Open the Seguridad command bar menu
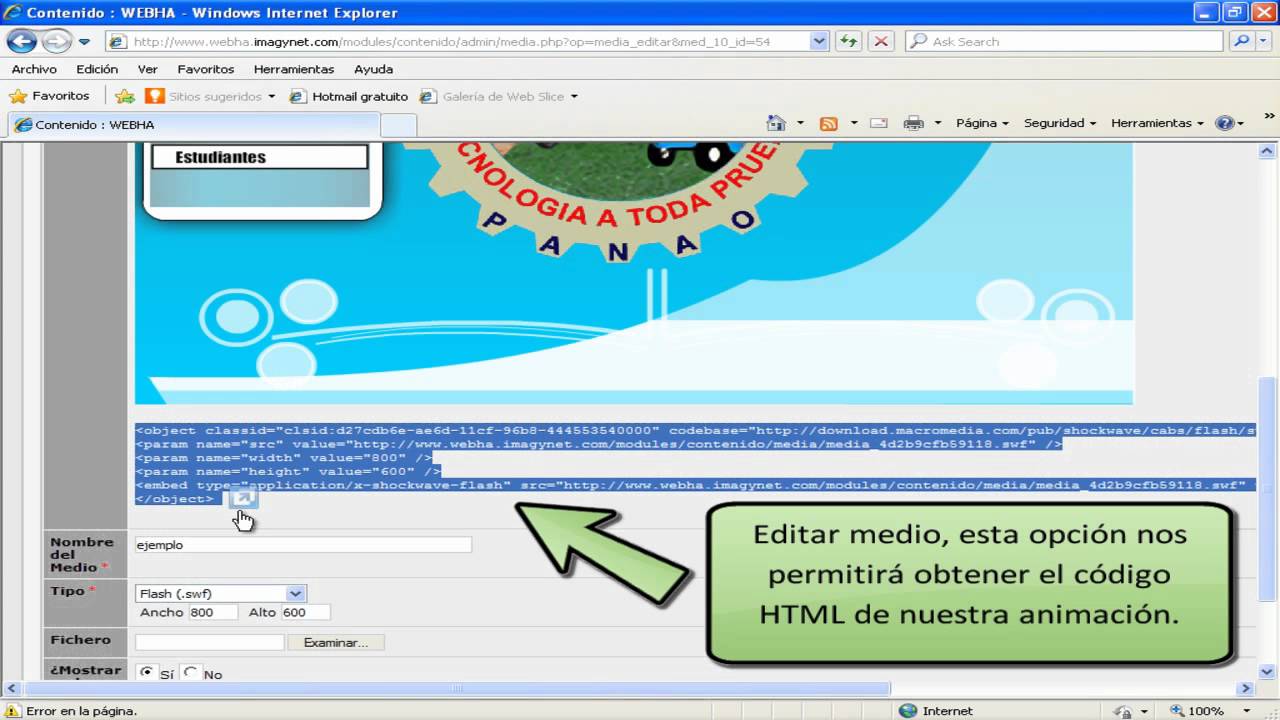This screenshot has height=720, width=1280. tap(1060, 123)
